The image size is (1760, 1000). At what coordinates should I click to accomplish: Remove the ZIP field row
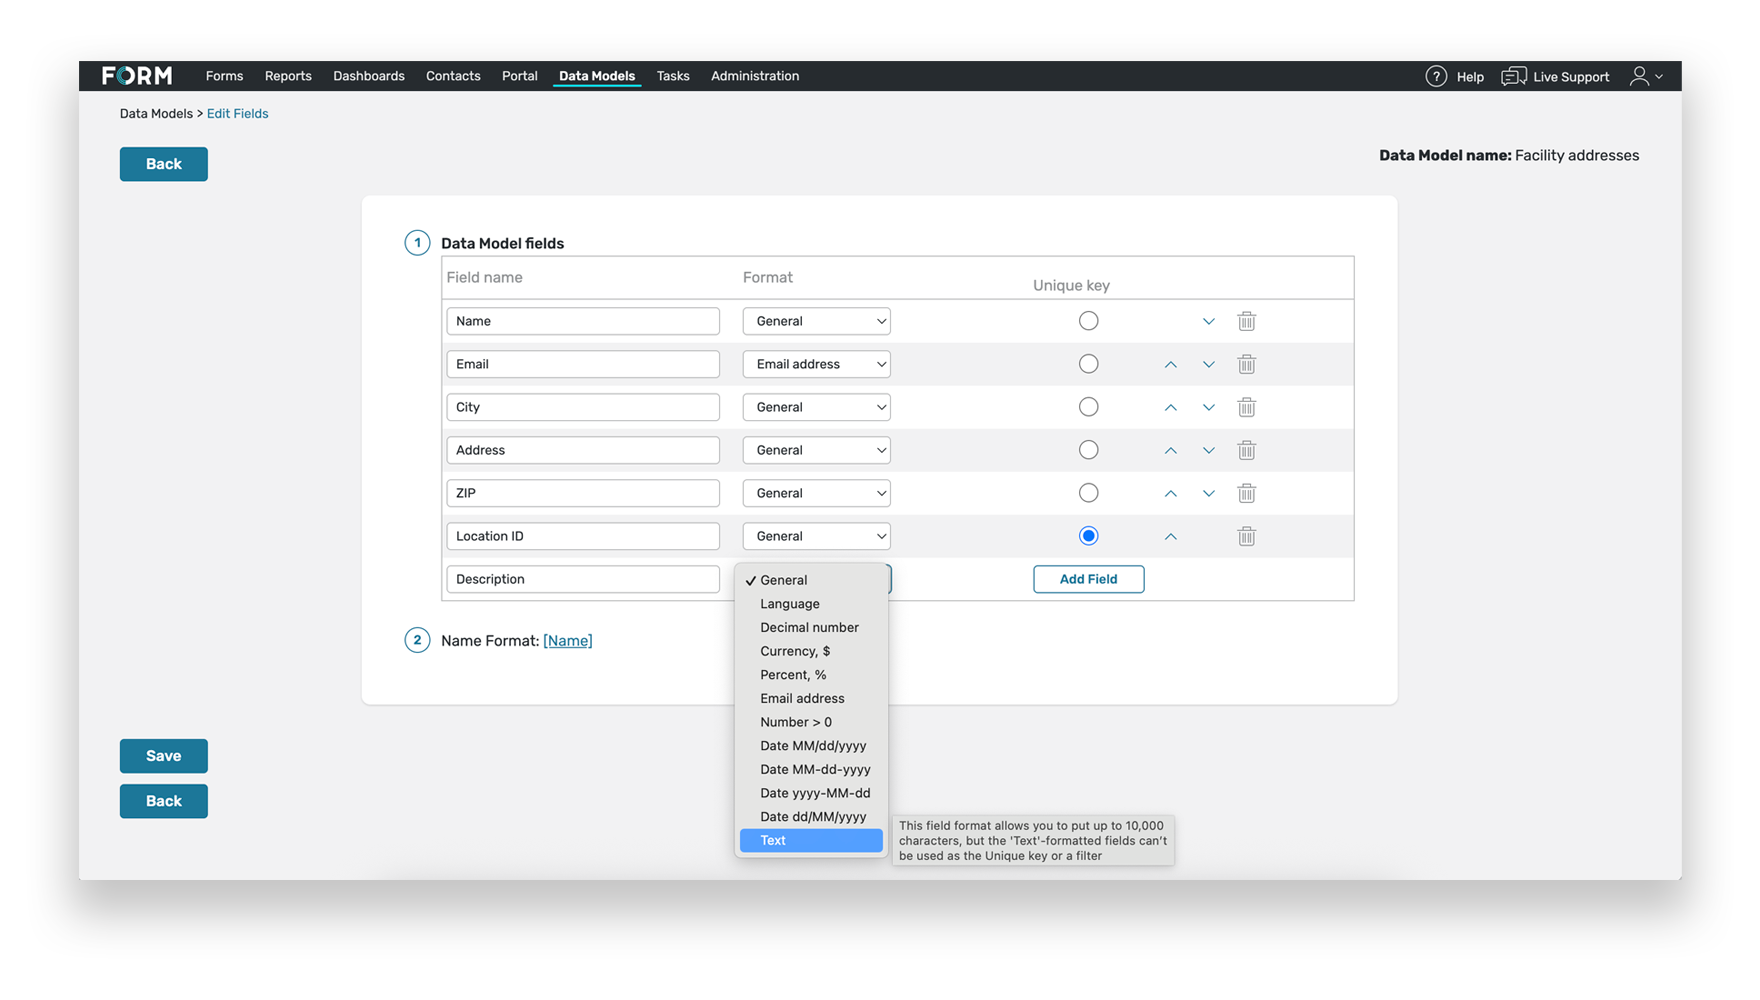pos(1246,493)
